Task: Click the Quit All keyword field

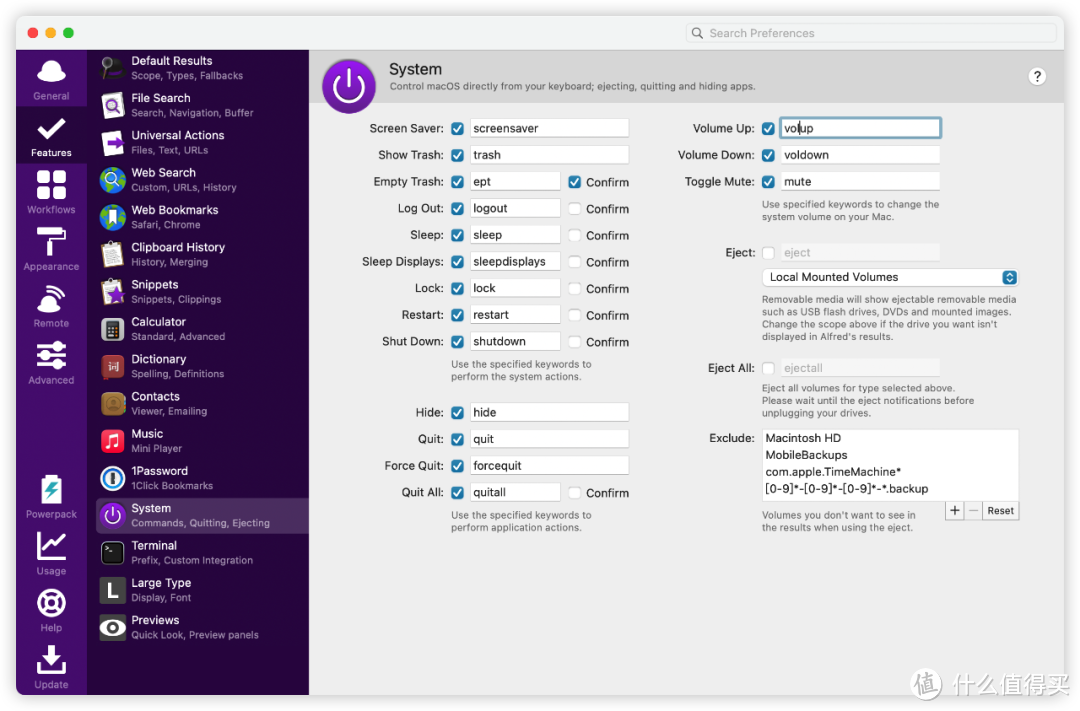Action: pyautogui.click(x=515, y=493)
